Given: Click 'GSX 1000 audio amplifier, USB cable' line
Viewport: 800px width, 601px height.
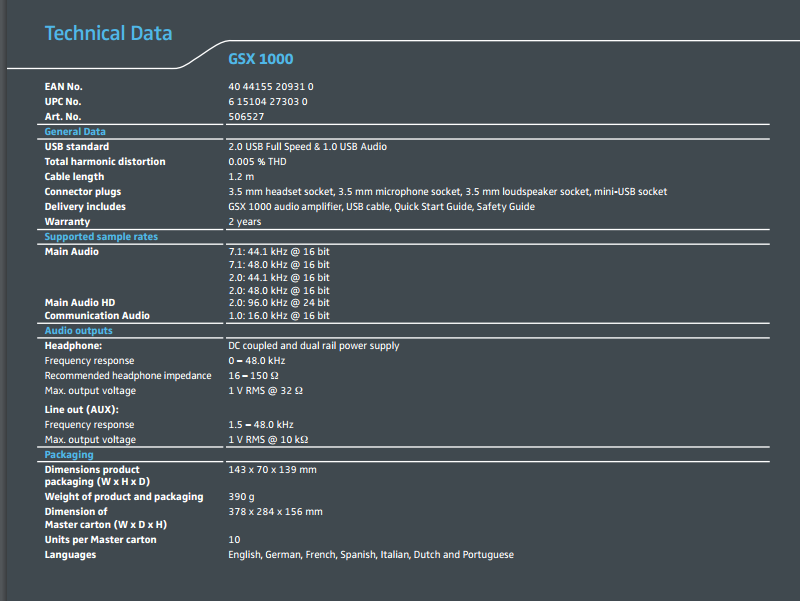Looking at the screenshot, I should click(x=381, y=207).
